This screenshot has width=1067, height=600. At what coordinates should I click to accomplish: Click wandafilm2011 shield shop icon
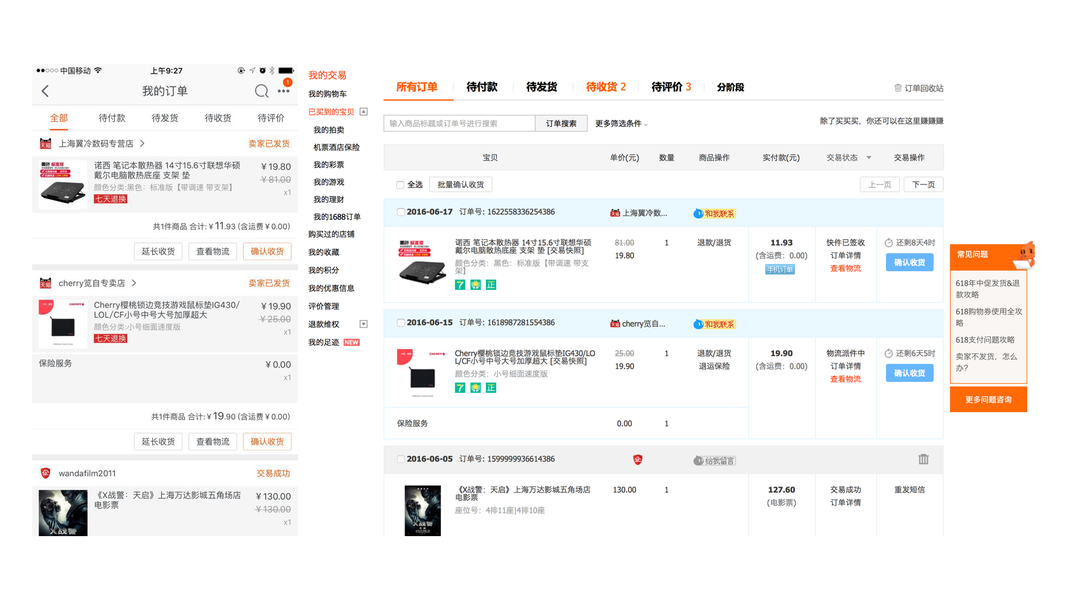click(x=46, y=473)
